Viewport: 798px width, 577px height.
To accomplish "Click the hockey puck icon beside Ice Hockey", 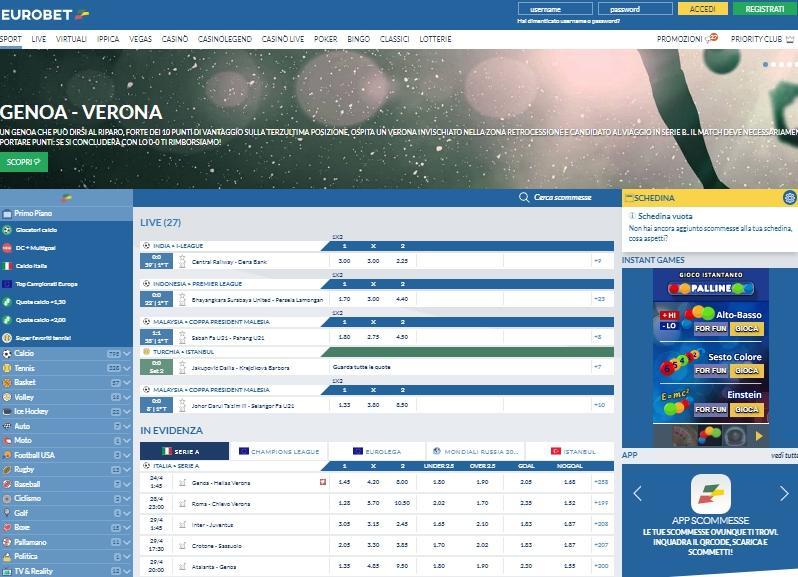I will (7, 411).
